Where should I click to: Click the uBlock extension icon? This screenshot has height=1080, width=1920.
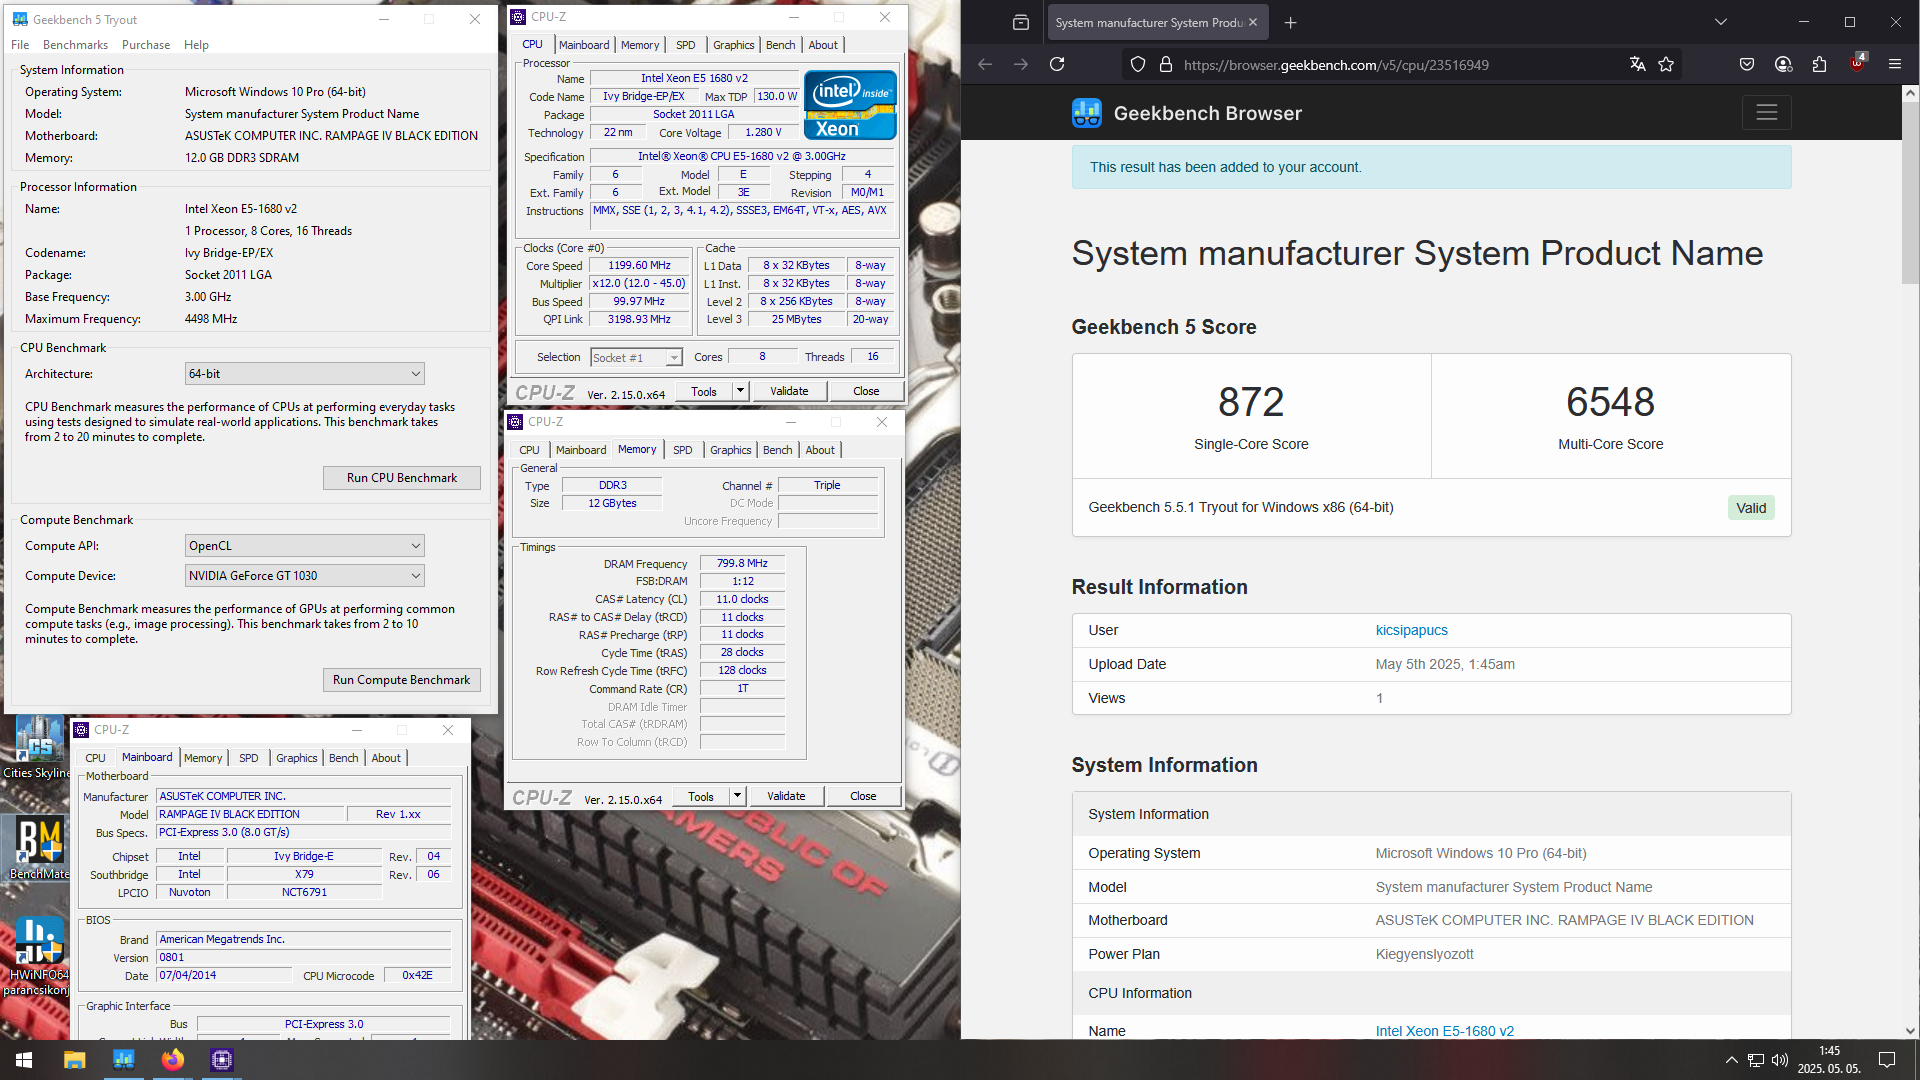(1857, 62)
